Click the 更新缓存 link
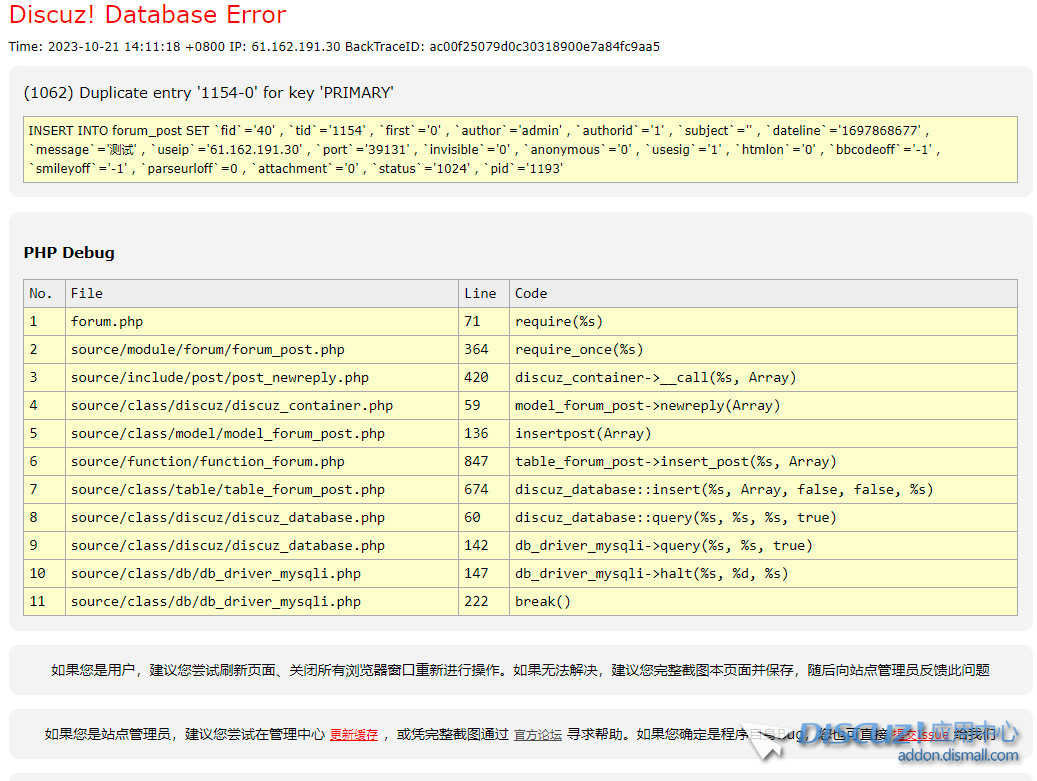This screenshot has height=781, width=1037. (x=354, y=734)
